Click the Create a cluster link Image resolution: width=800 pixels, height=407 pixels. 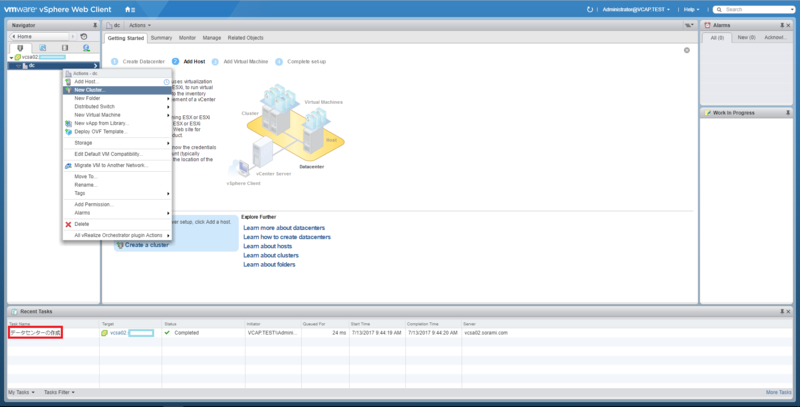coord(146,245)
